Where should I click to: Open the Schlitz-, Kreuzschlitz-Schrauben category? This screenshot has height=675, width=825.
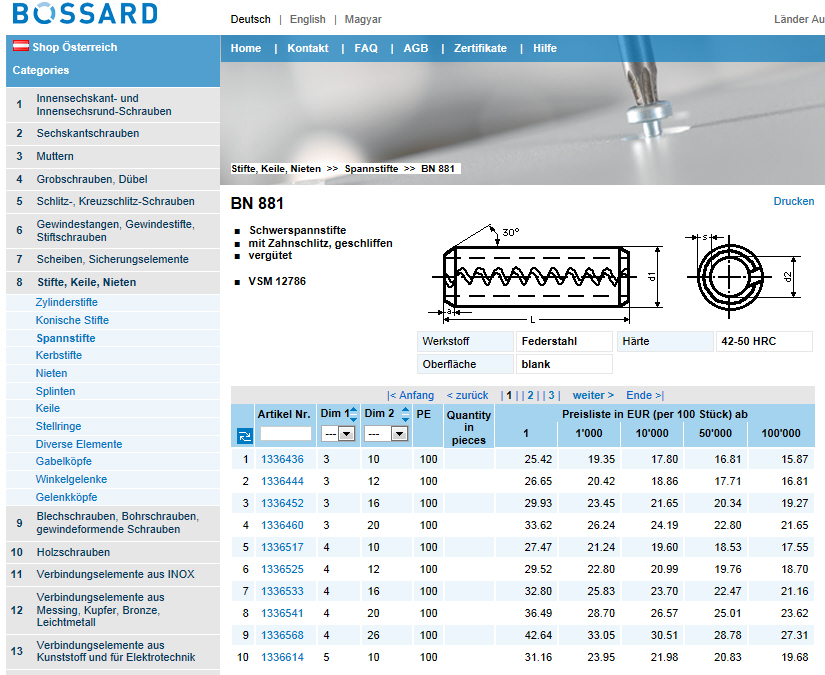click(115, 202)
